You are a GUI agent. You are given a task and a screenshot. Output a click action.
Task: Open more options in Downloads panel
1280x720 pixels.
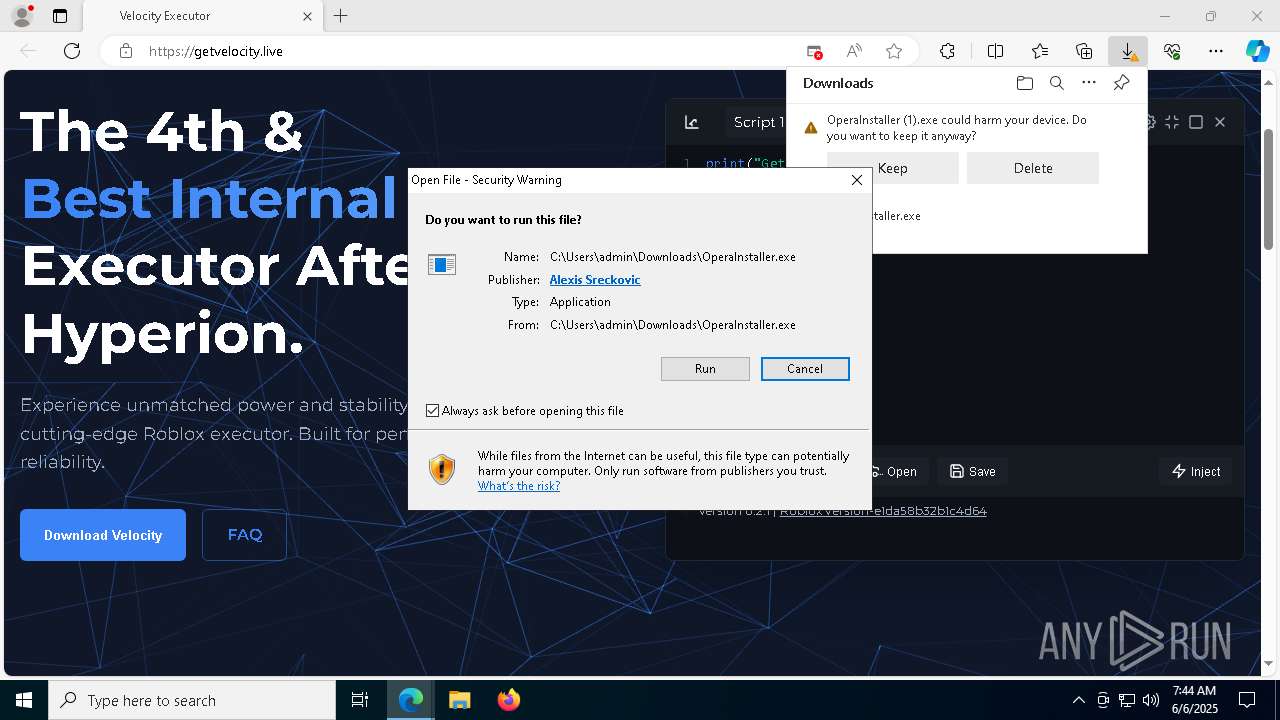pyautogui.click(x=1089, y=83)
